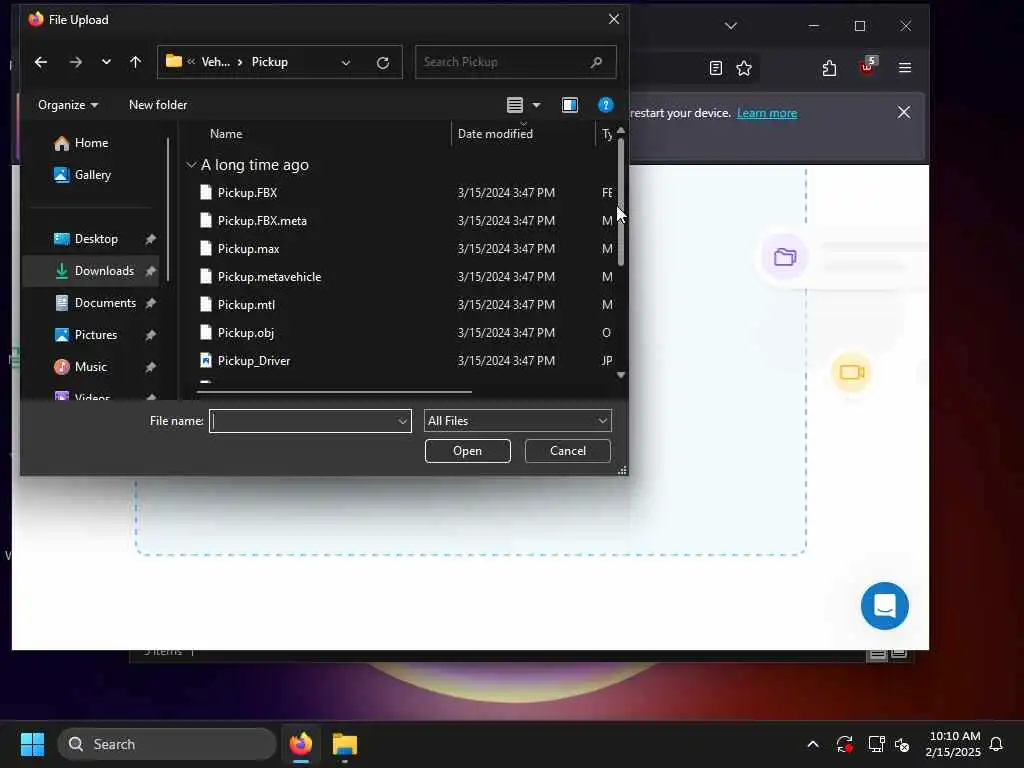
Task: Open Learn more link in Firefox notification
Action: (x=767, y=114)
